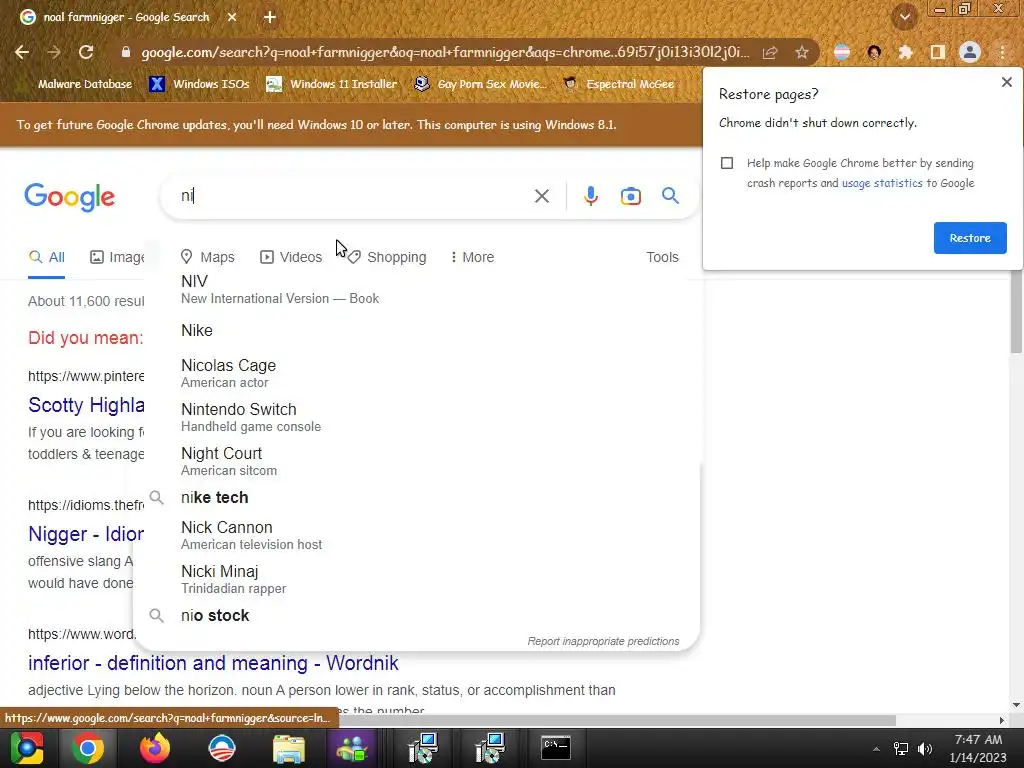Choose the Night Court suggestion

pos(417,461)
